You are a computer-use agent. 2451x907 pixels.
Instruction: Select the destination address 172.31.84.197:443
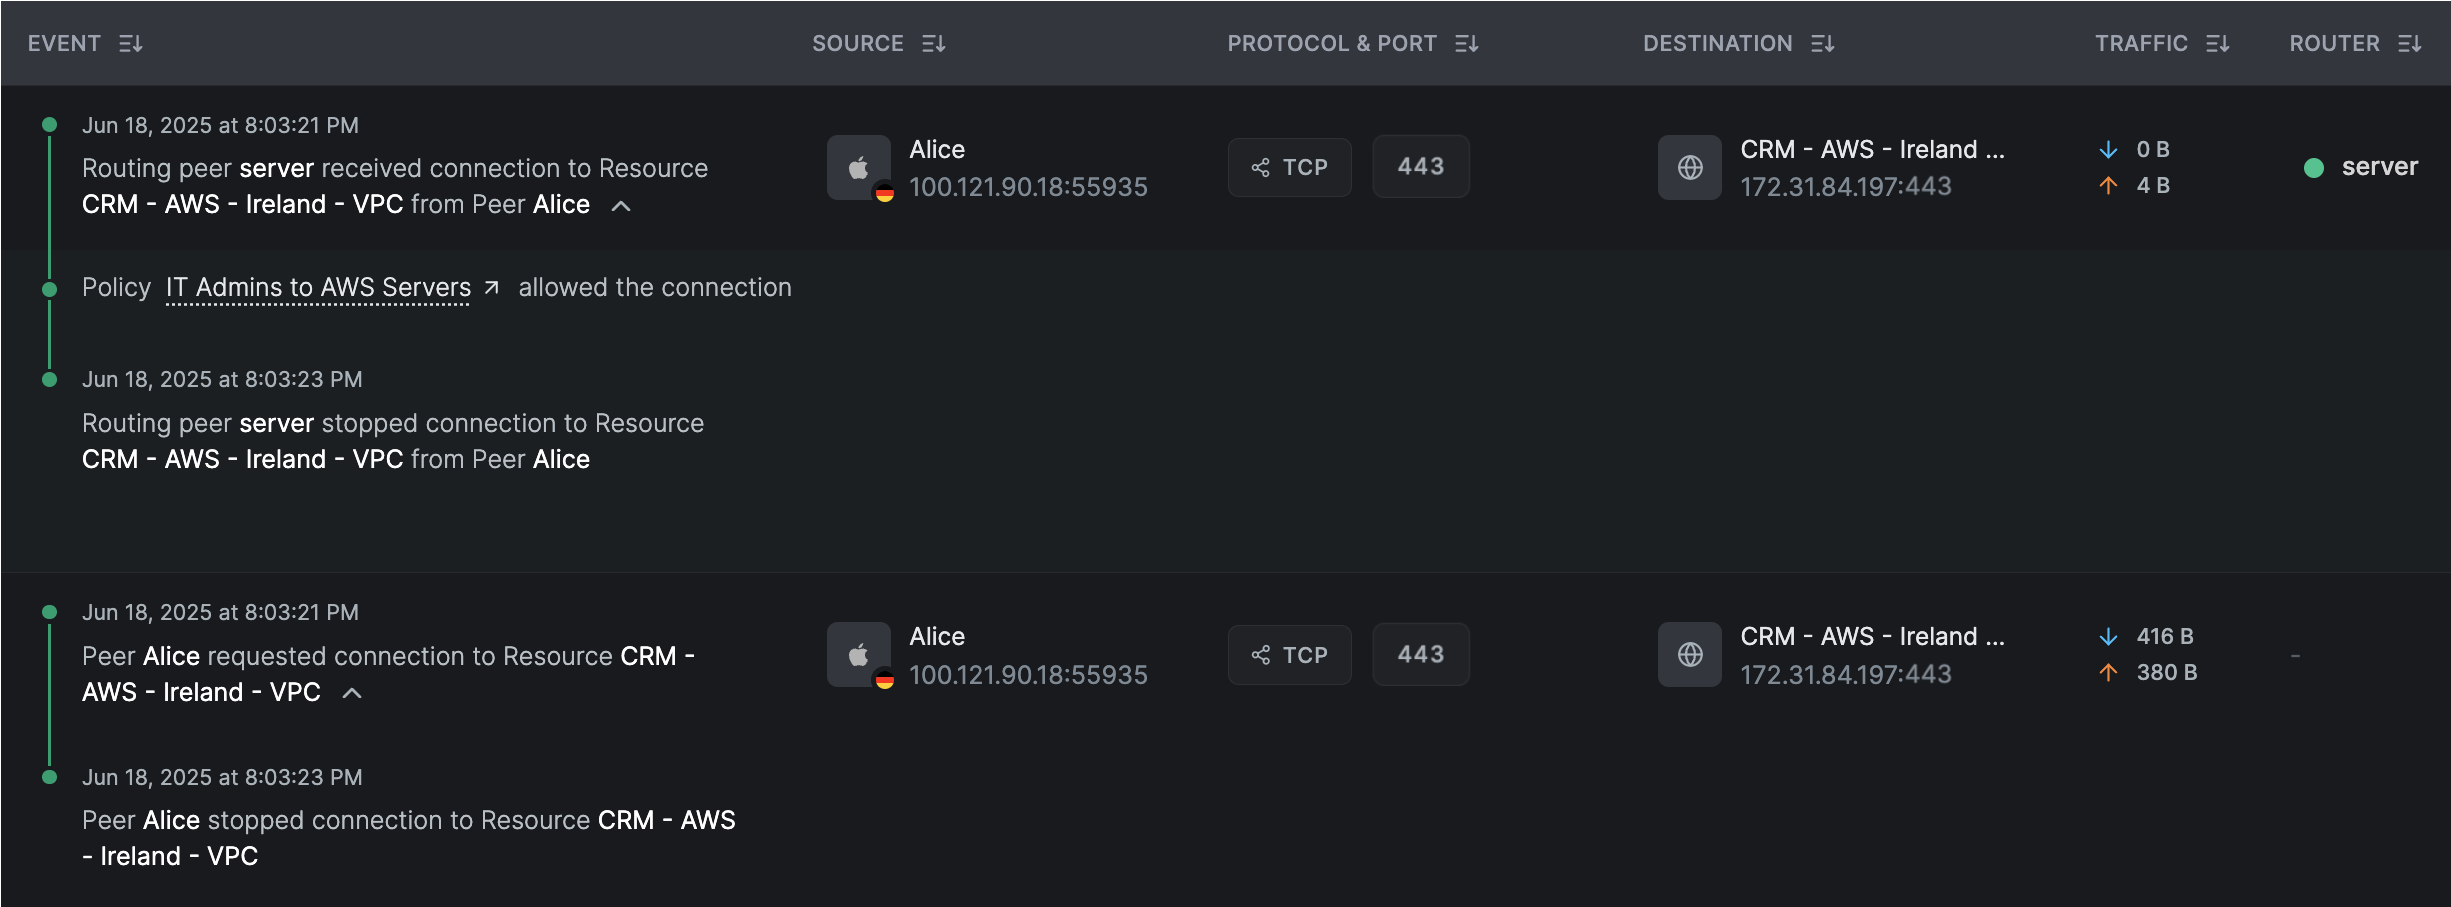tap(1846, 186)
